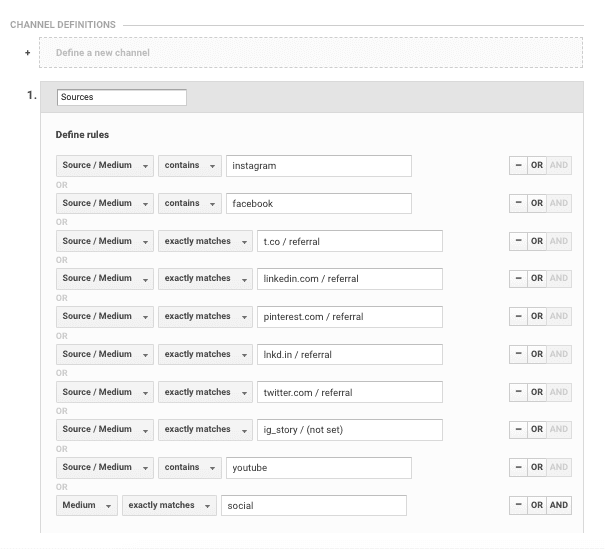Click OR button on youtube rule

(537, 467)
